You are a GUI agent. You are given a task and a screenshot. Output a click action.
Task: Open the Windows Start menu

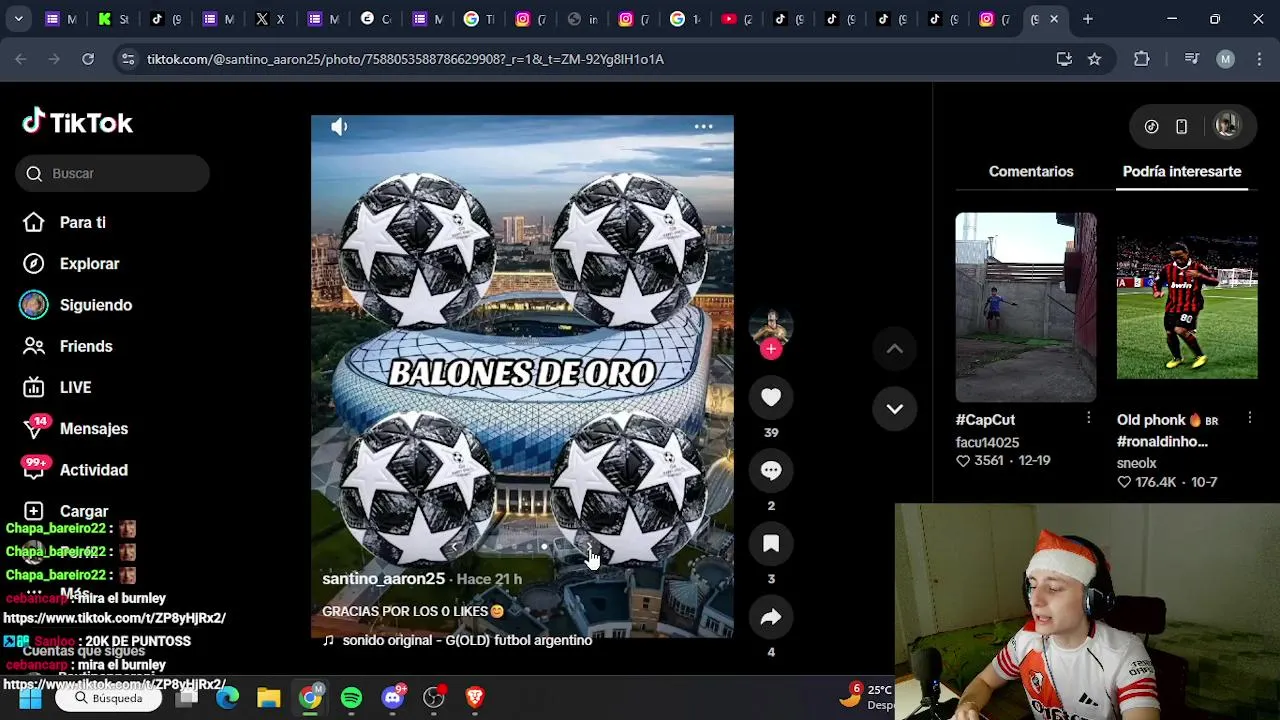tap(30, 698)
